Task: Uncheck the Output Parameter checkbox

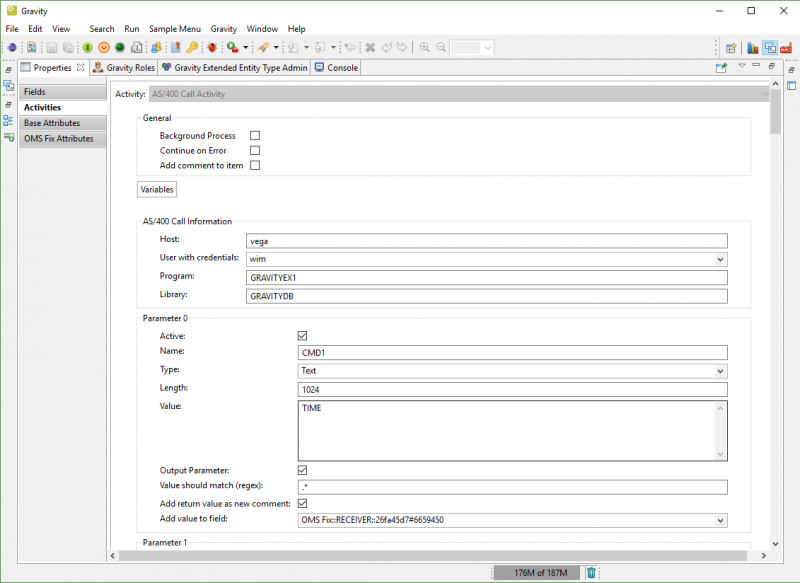Action: [303, 470]
